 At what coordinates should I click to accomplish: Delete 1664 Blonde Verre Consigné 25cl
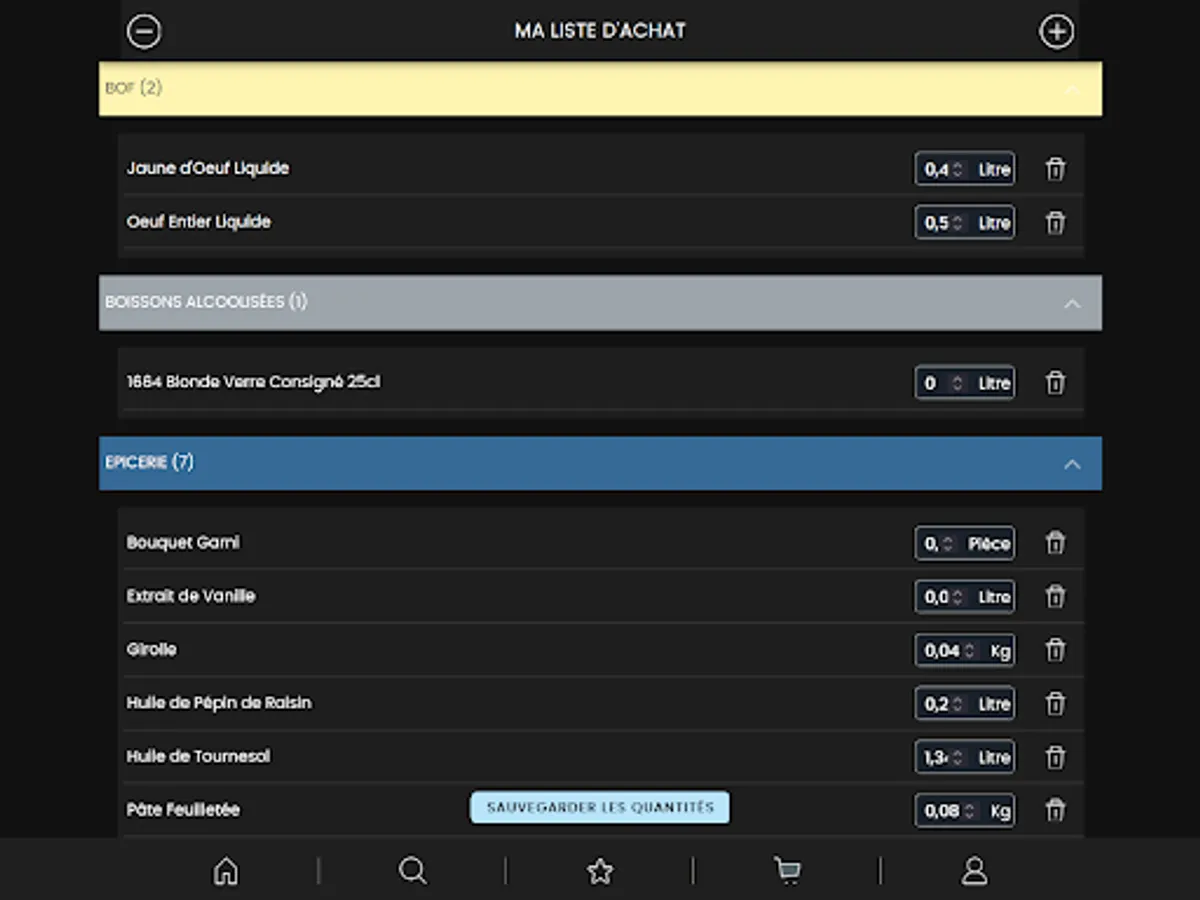pyautogui.click(x=1055, y=382)
